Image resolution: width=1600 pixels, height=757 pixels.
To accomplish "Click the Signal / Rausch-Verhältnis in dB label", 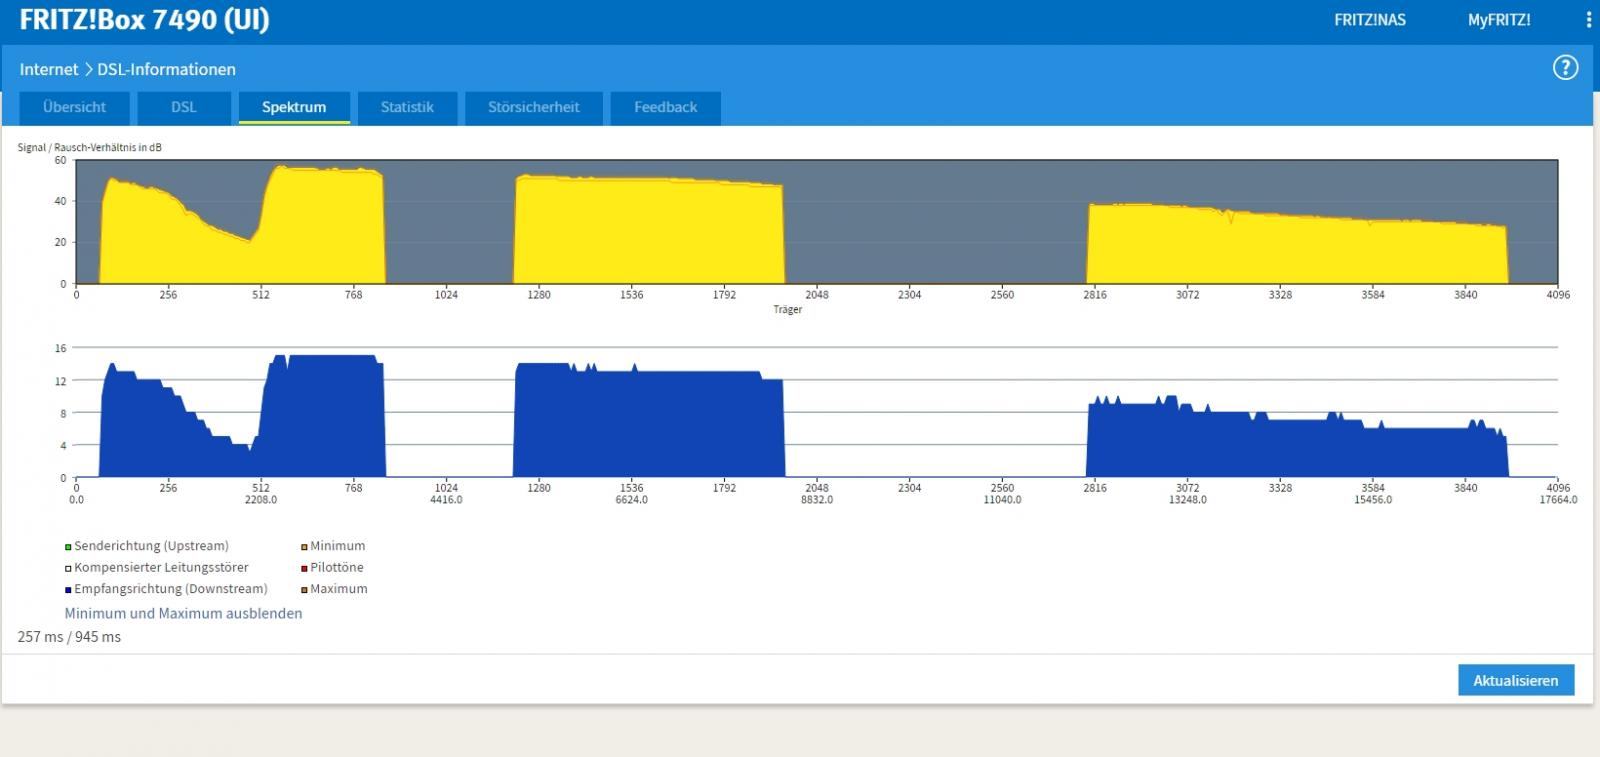I will (x=89, y=147).
